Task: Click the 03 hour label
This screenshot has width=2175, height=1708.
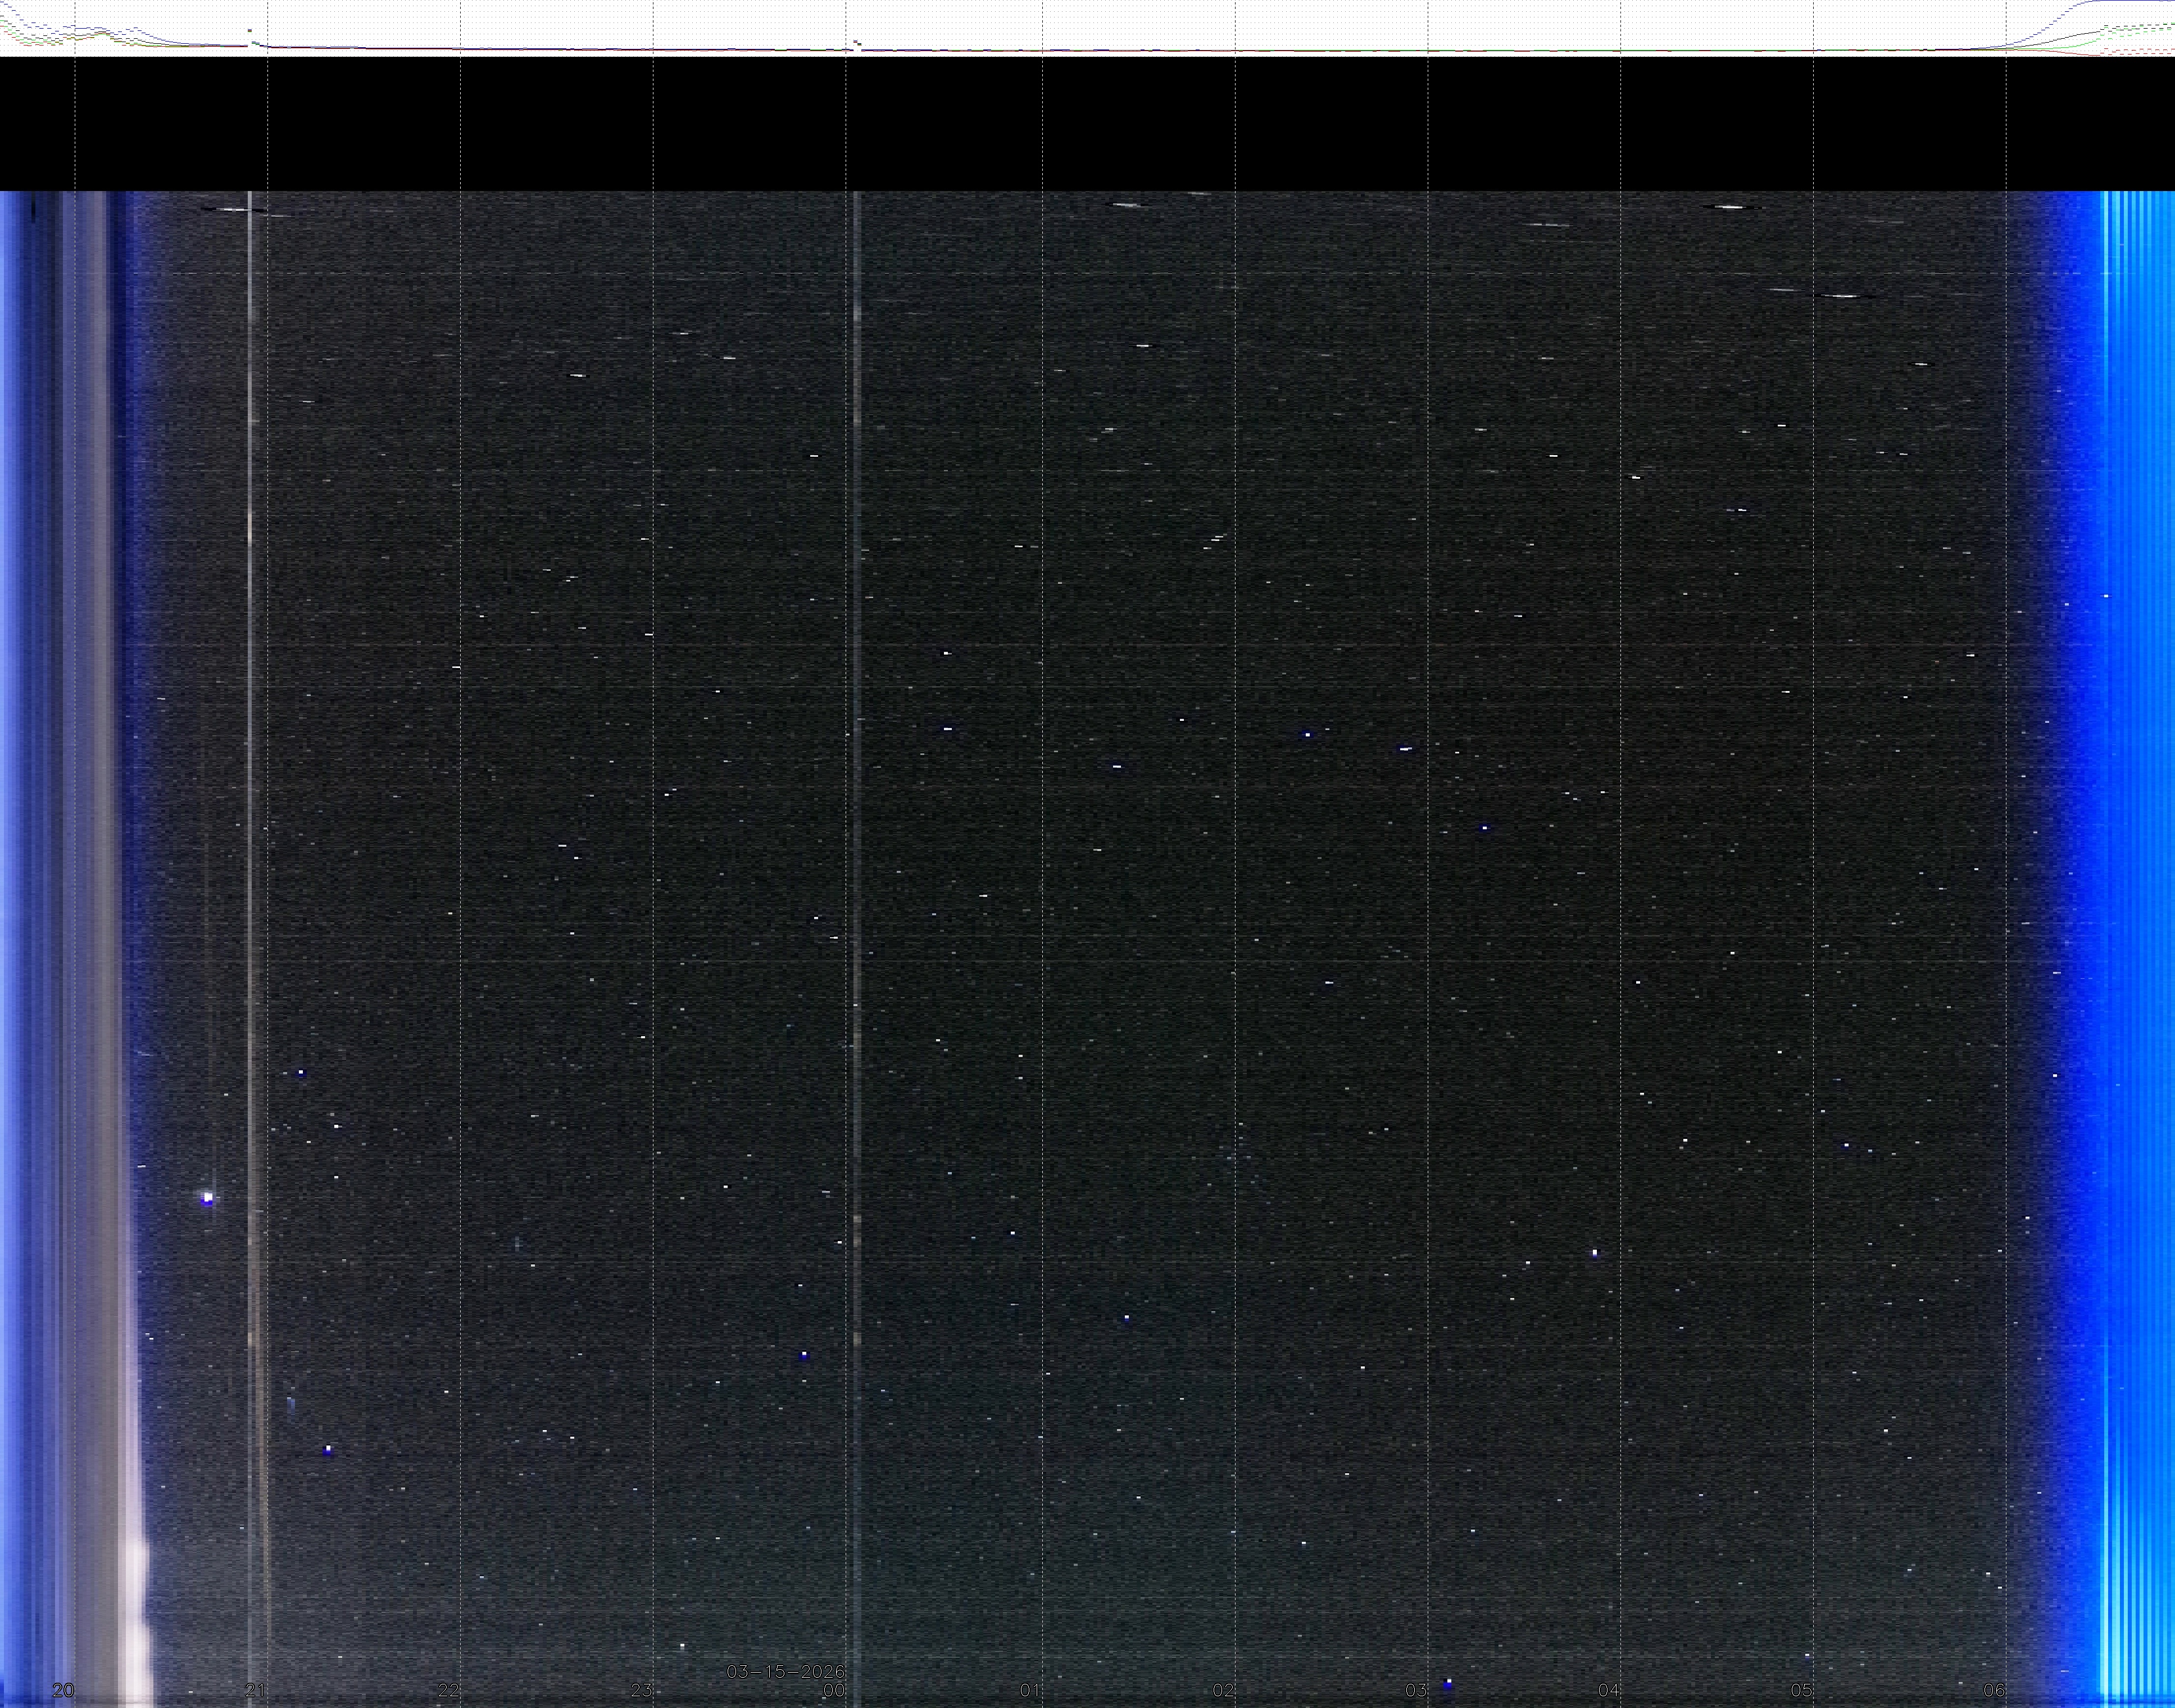Action: click(x=1416, y=1690)
